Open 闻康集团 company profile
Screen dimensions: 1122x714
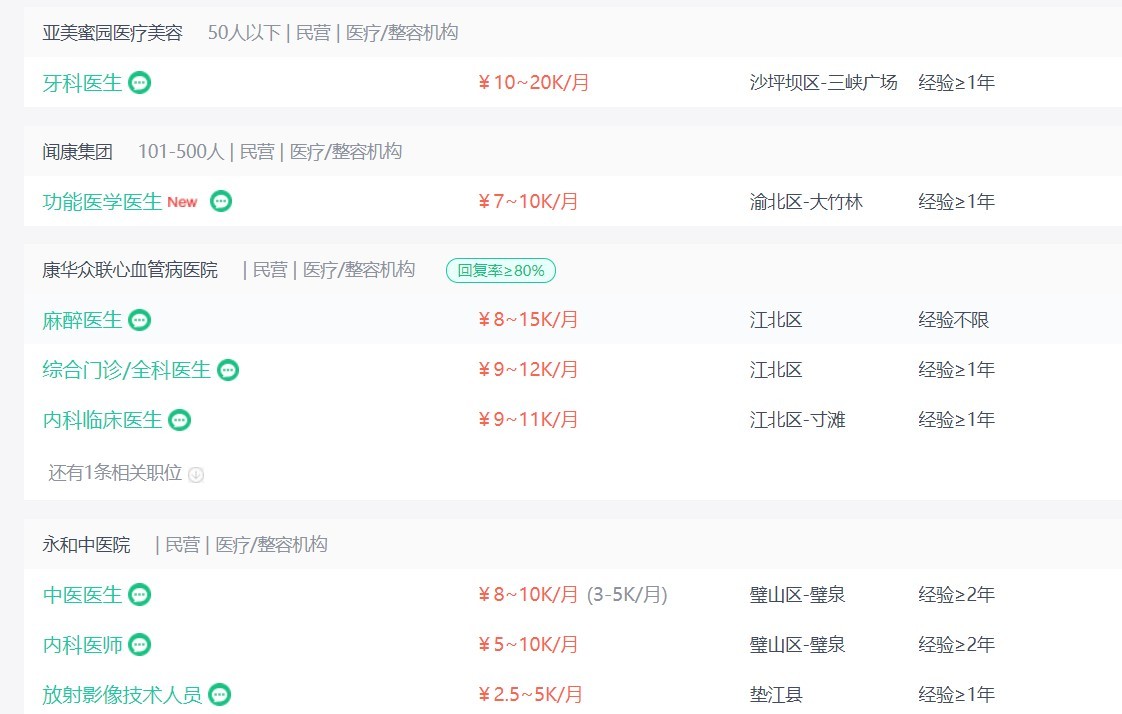[77, 152]
